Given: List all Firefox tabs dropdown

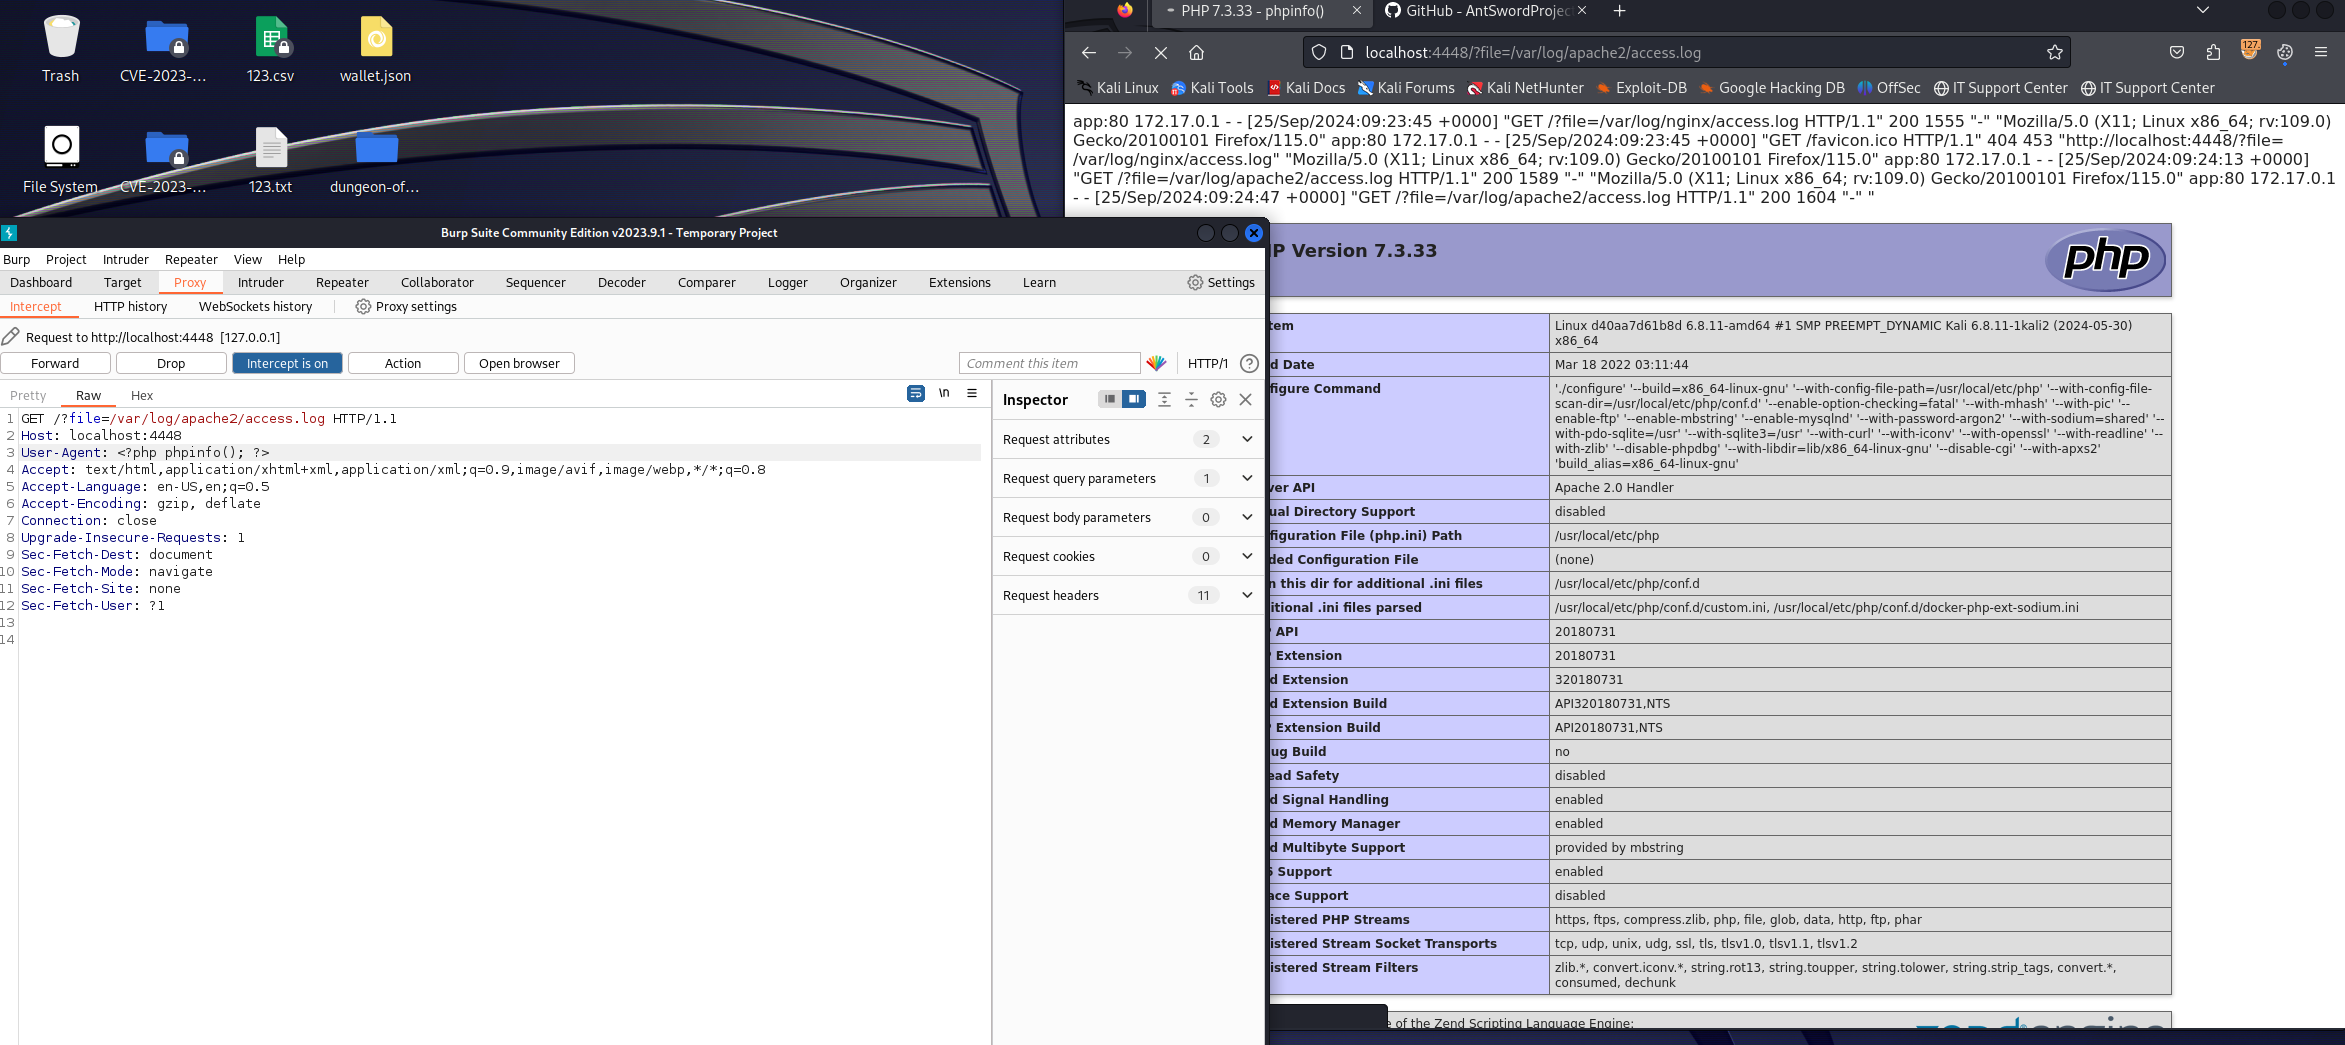Looking at the screenshot, I should click(2203, 10).
